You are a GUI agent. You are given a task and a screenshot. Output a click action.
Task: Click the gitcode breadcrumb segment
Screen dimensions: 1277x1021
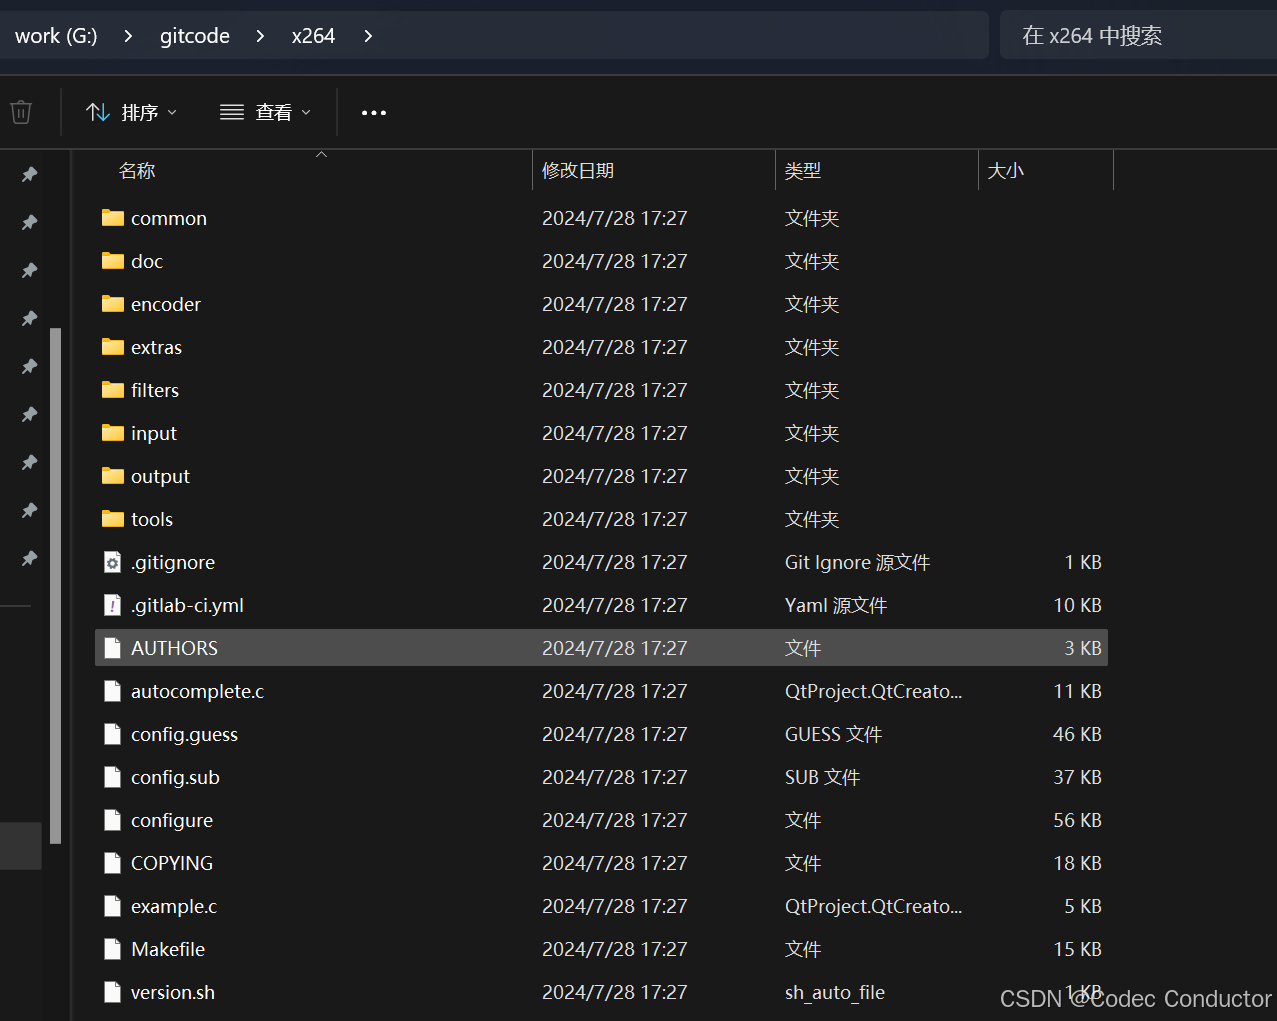(x=195, y=36)
